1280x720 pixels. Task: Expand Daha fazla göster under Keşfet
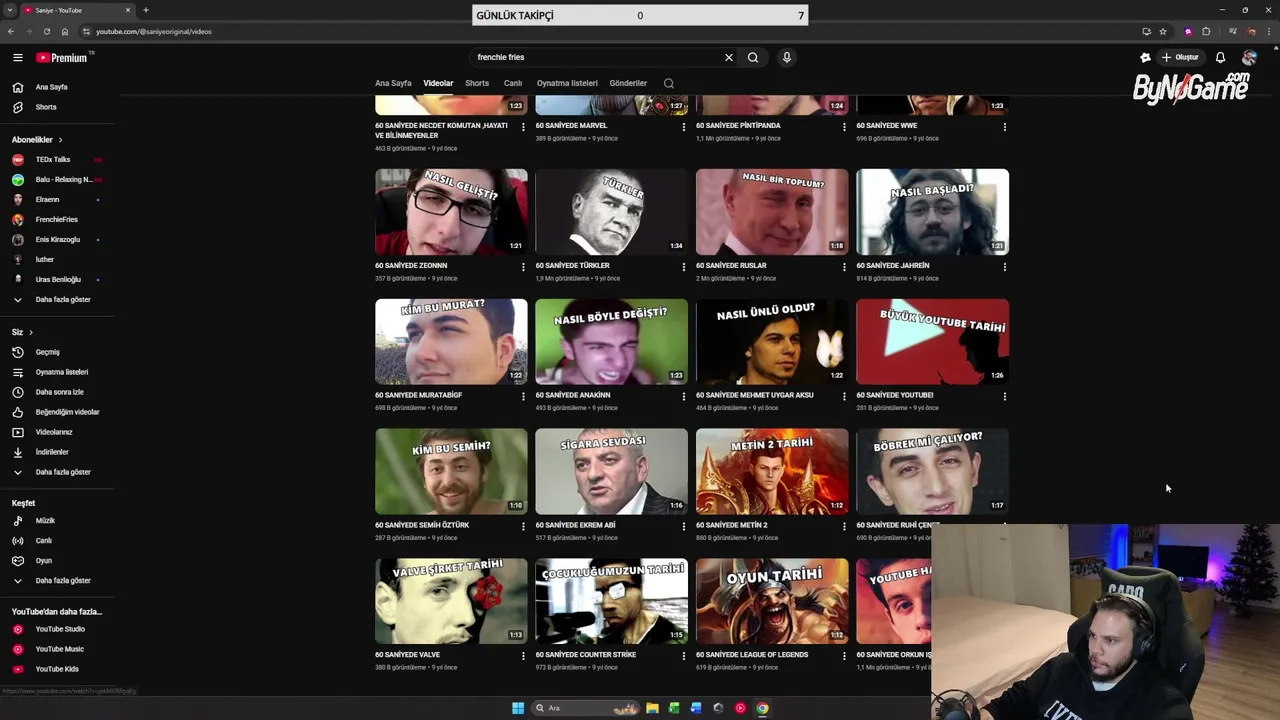click(x=62, y=580)
